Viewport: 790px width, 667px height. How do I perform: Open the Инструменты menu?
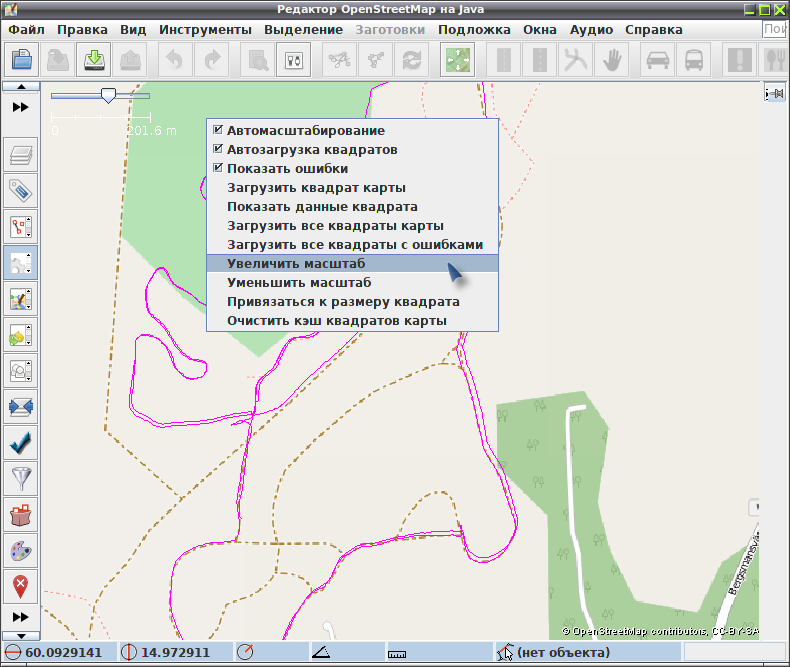pyautogui.click(x=205, y=30)
